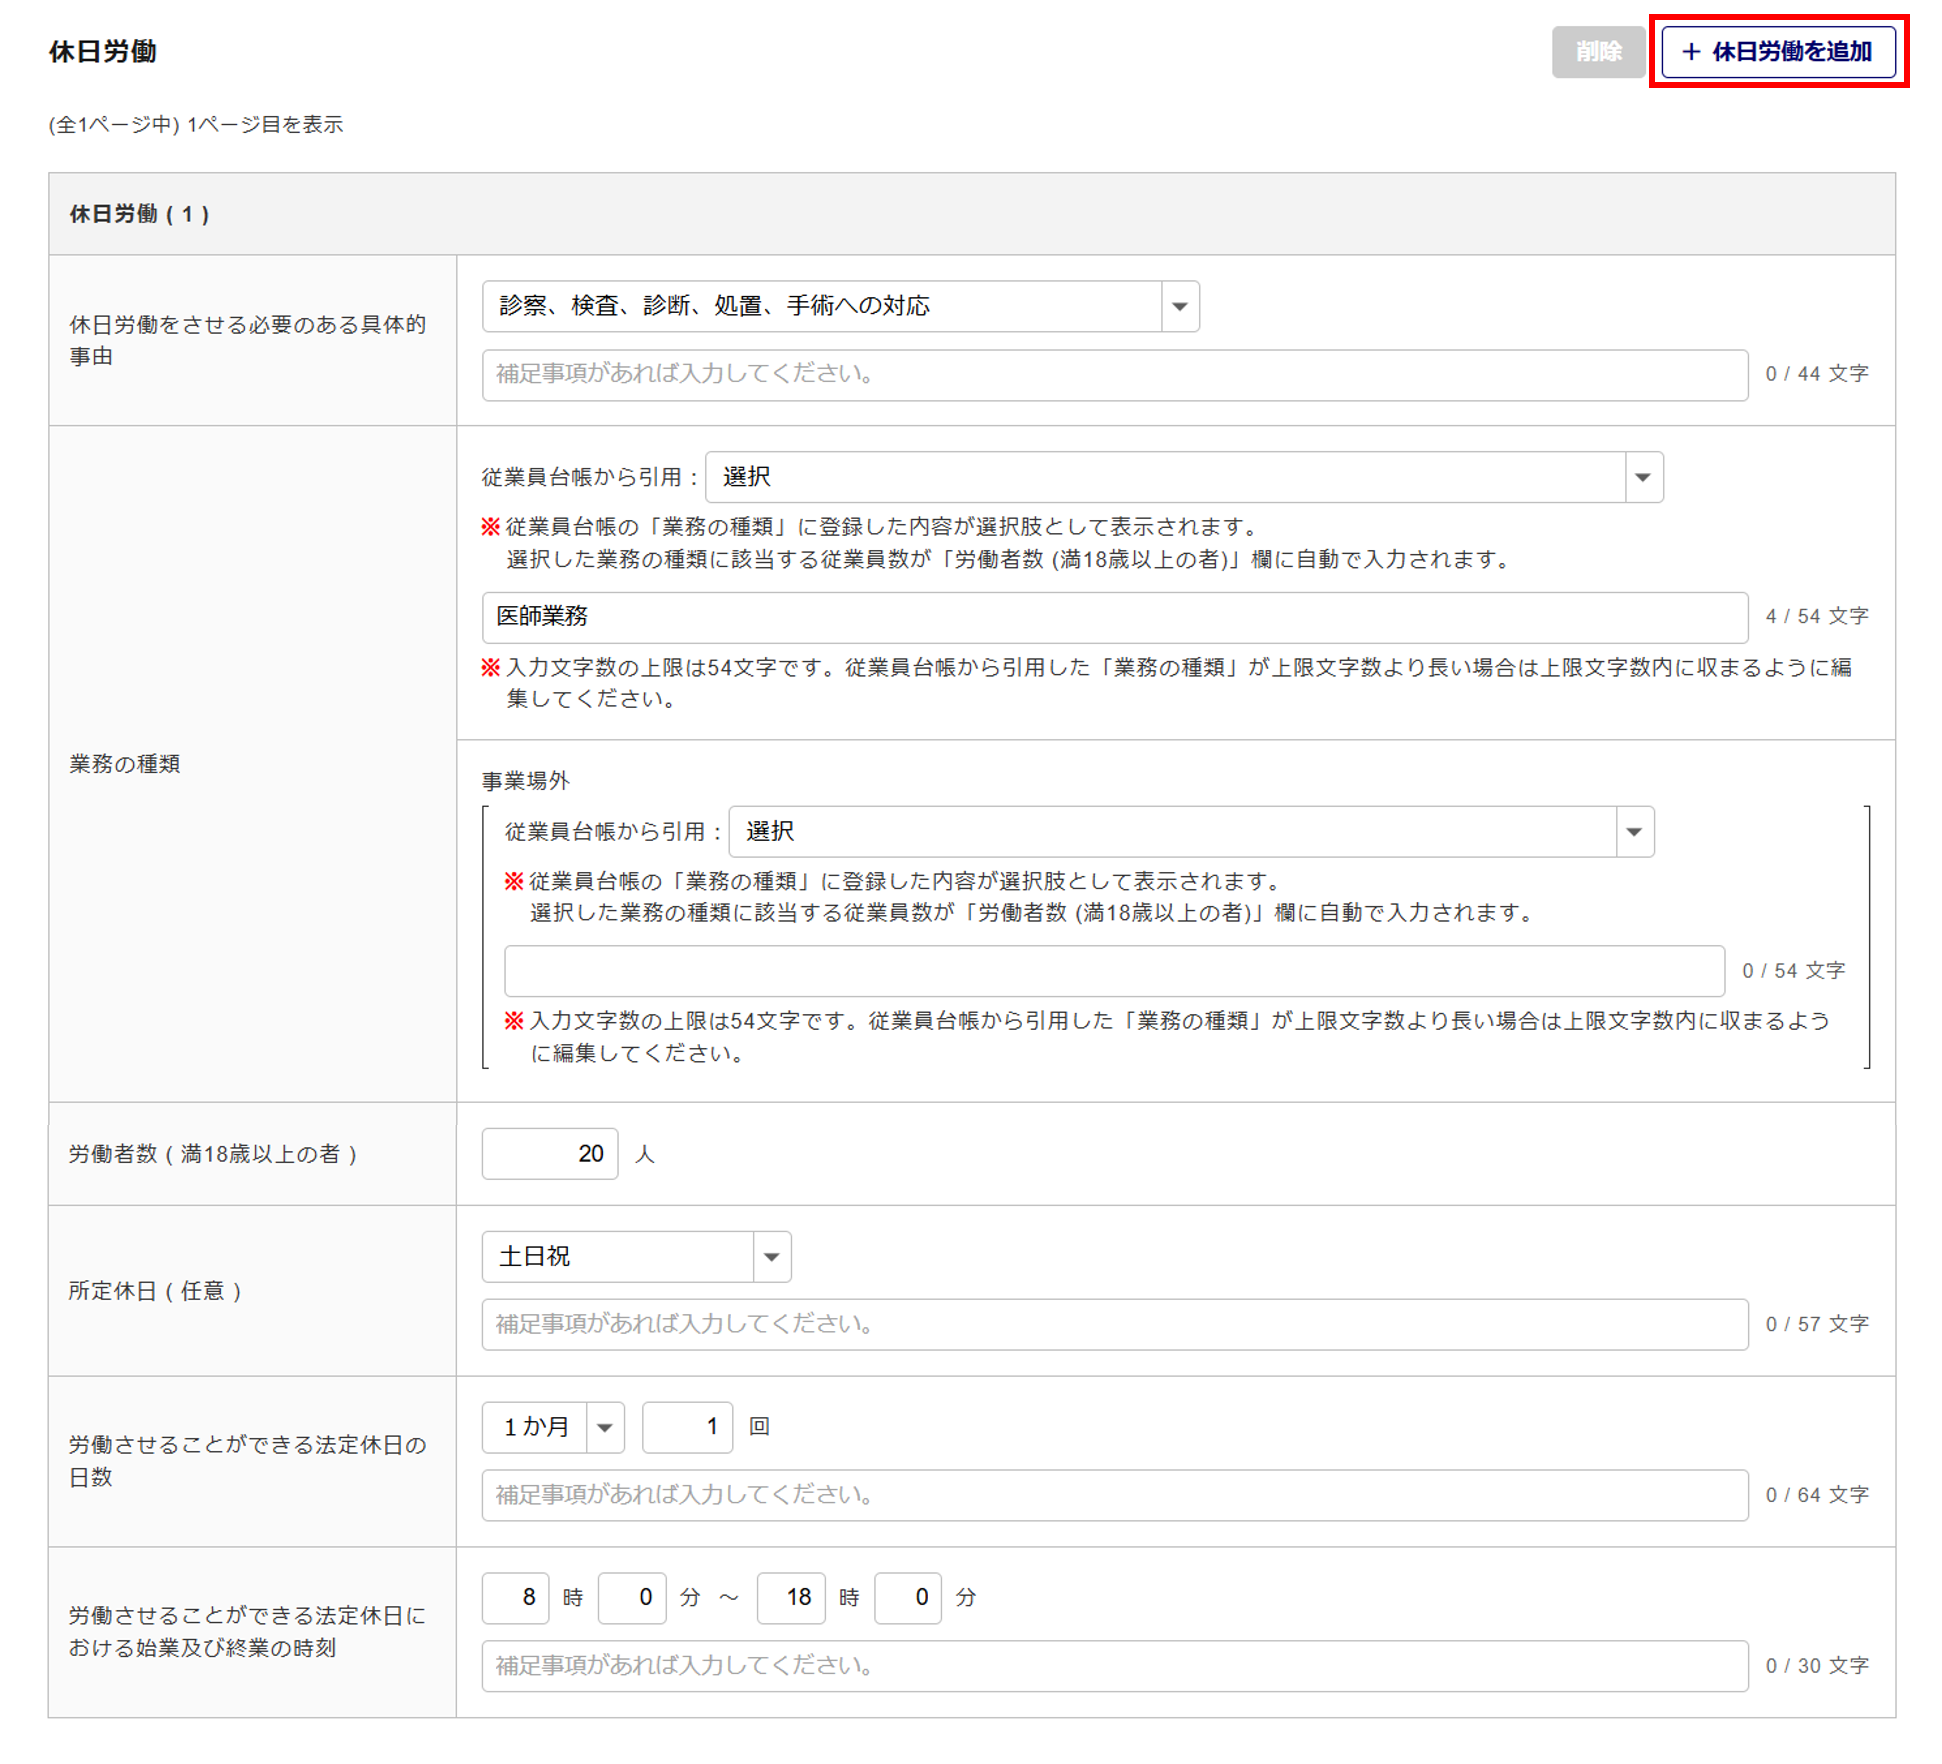
Task: Click the 具体的事由 supplementary notes field
Action: coord(1114,375)
